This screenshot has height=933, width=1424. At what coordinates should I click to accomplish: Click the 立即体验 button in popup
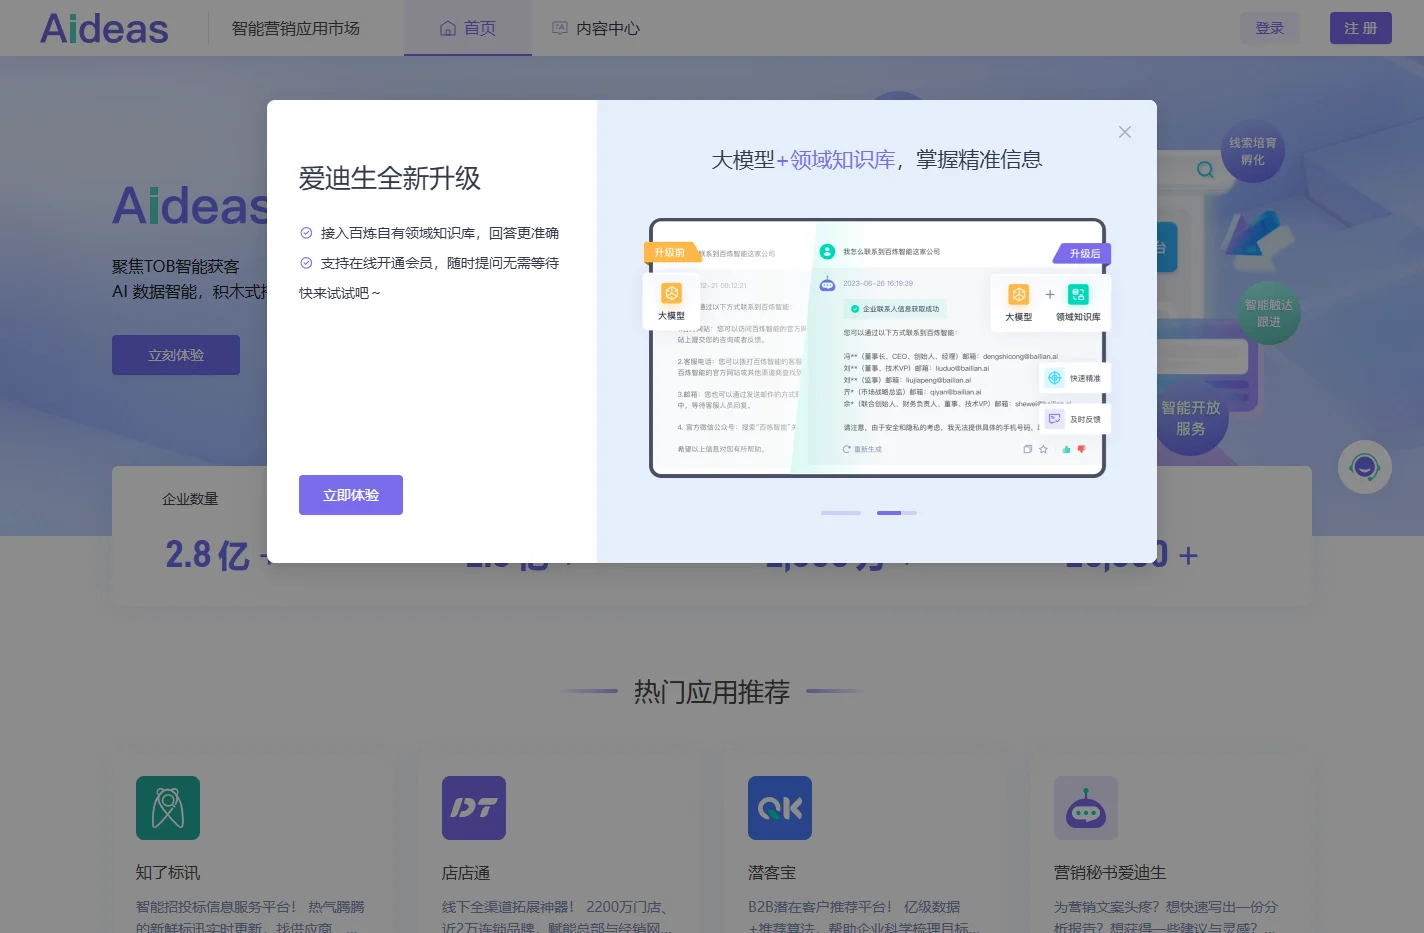tap(351, 495)
